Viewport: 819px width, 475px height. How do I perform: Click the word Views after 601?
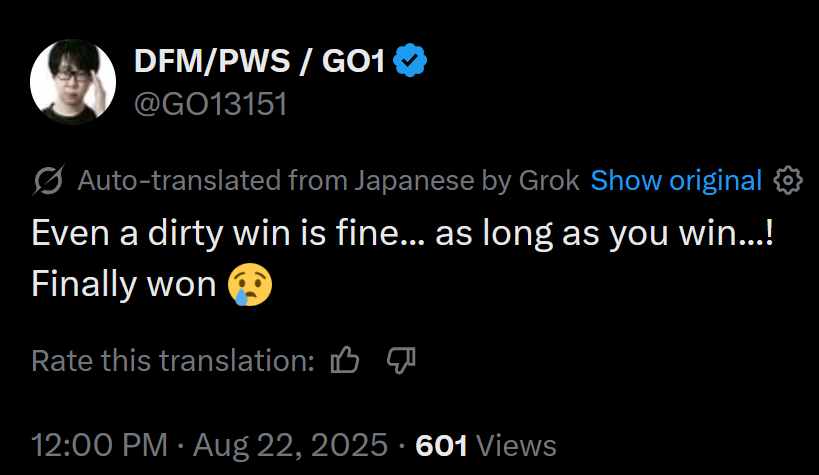coord(516,446)
